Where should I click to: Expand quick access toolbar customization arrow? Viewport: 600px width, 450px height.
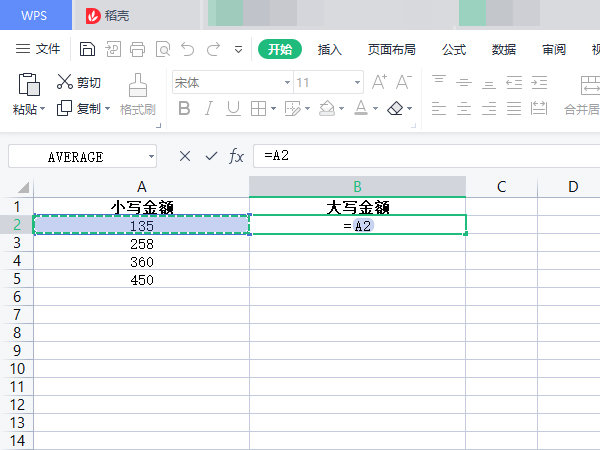pos(238,50)
